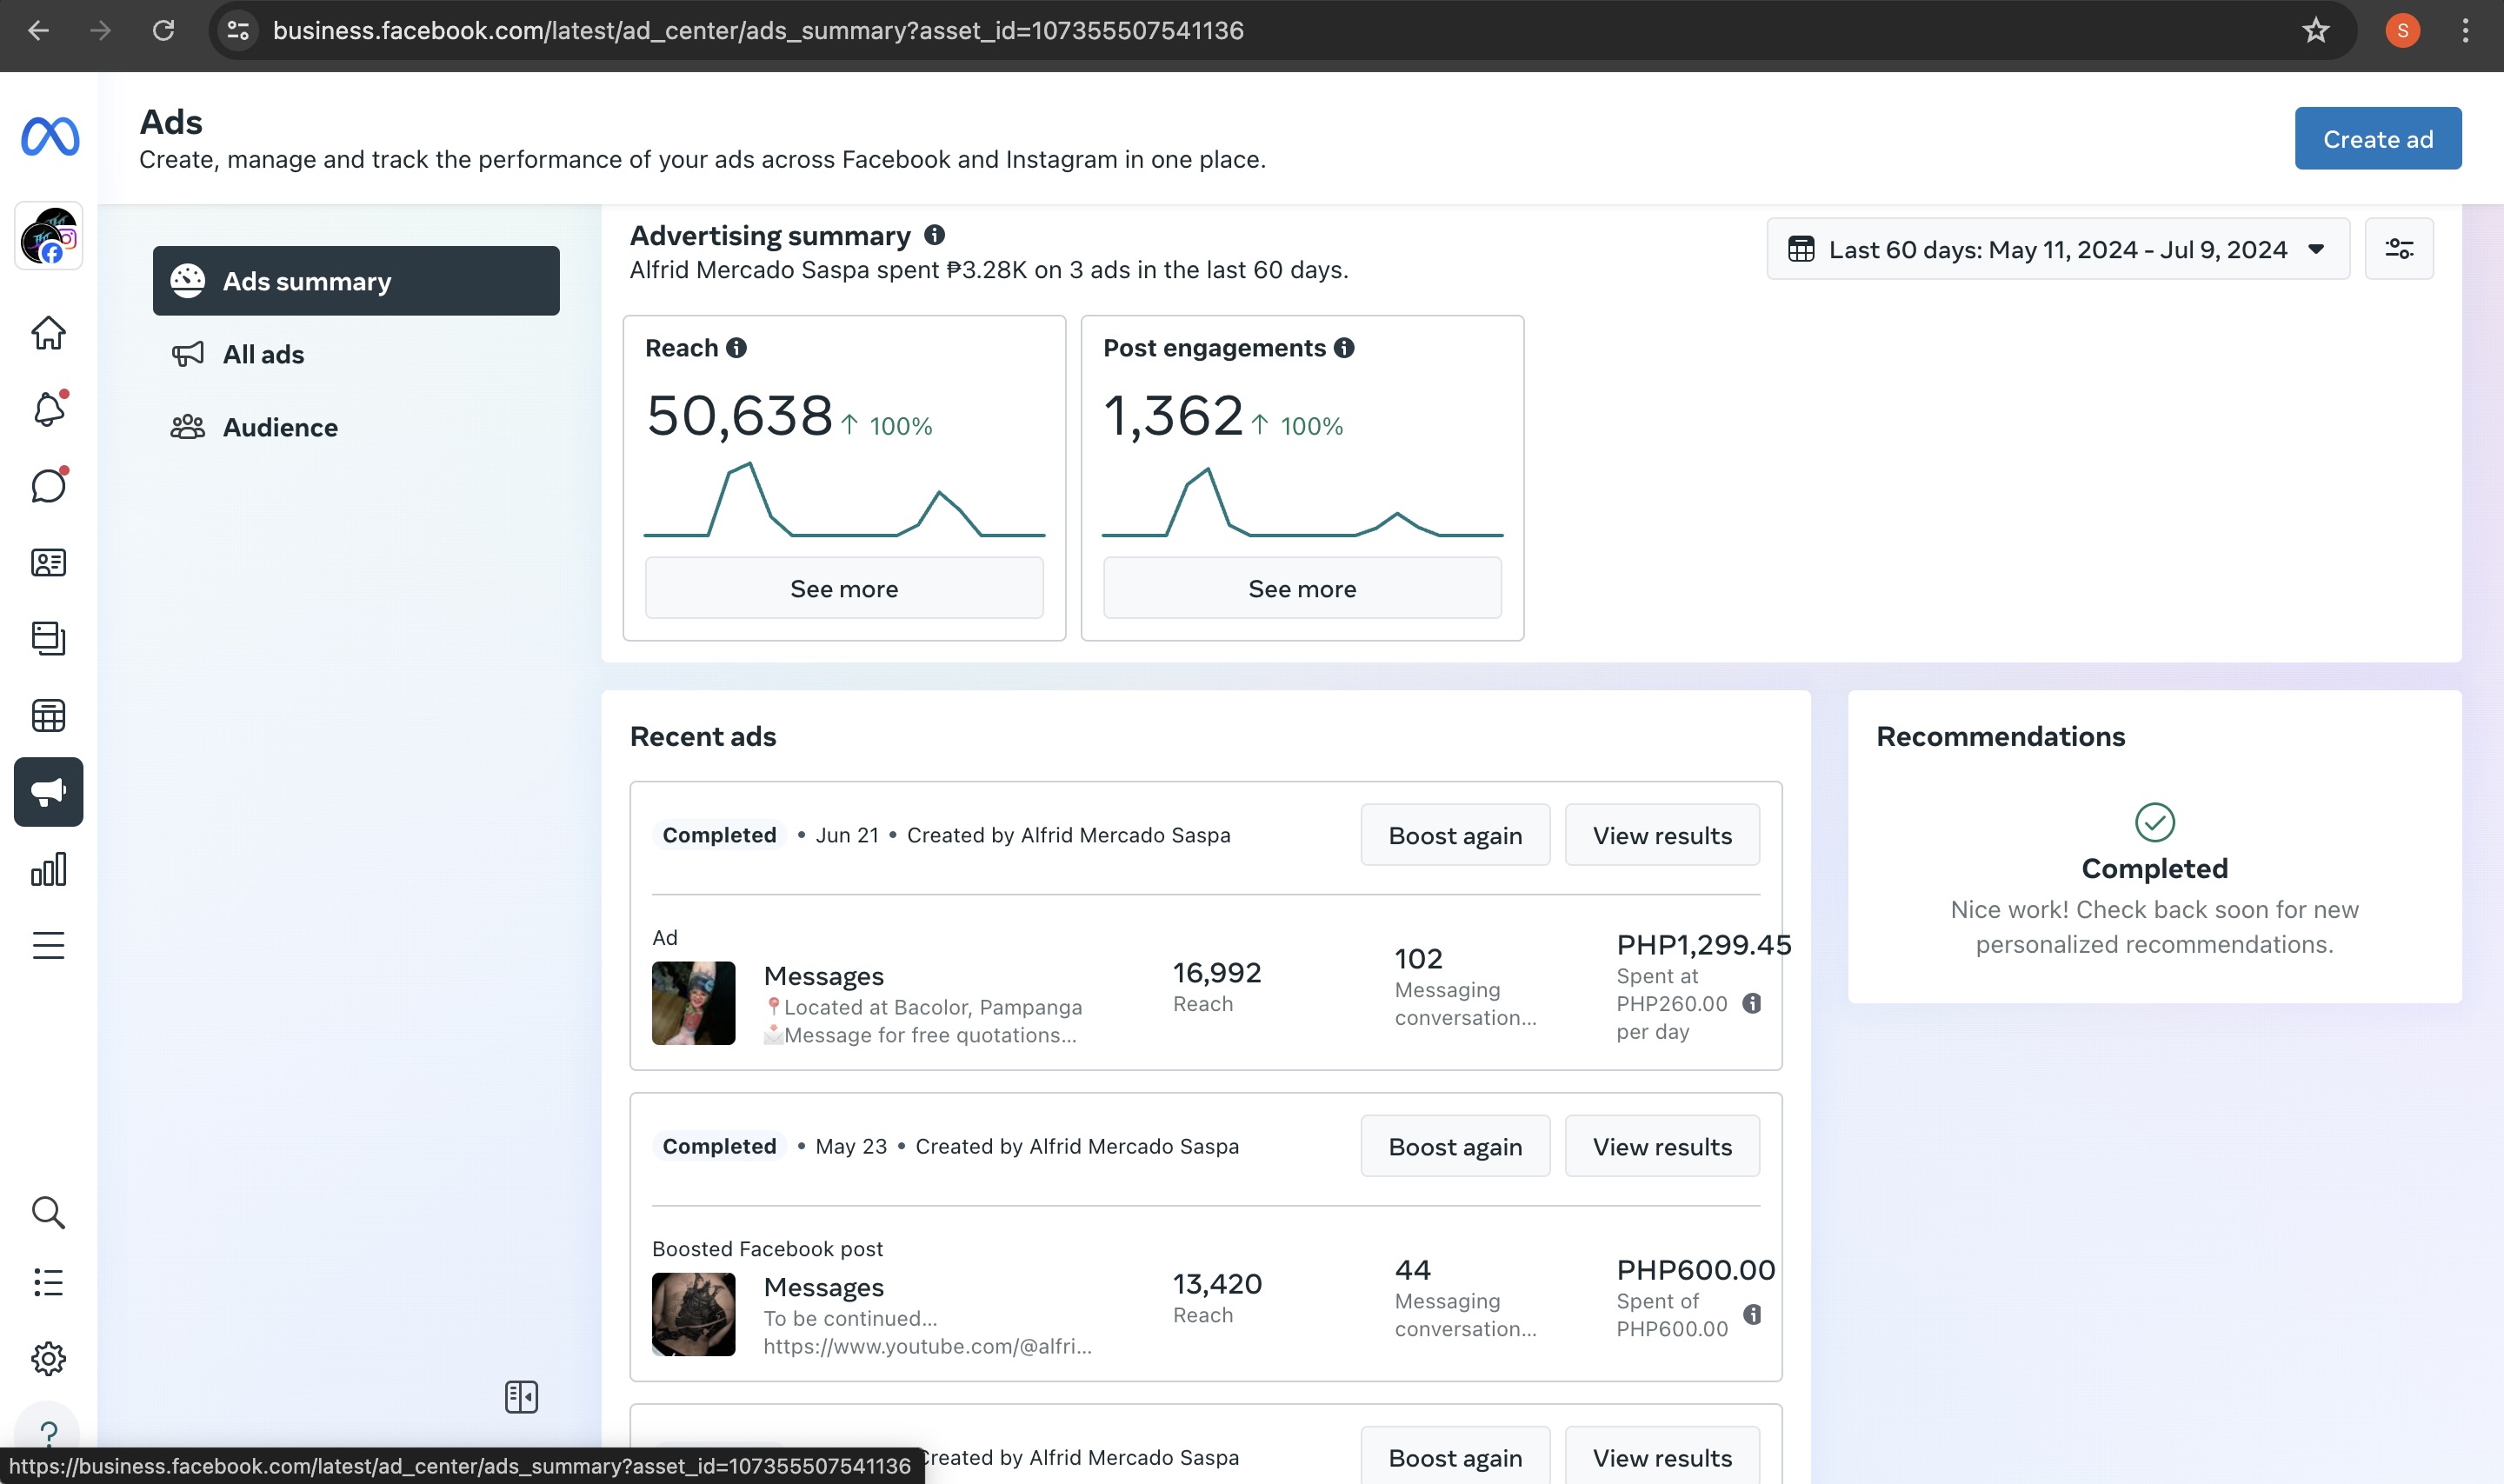2504x1484 pixels.
Task: Open the All tools hamburger menu
Action: (x=48, y=945)
